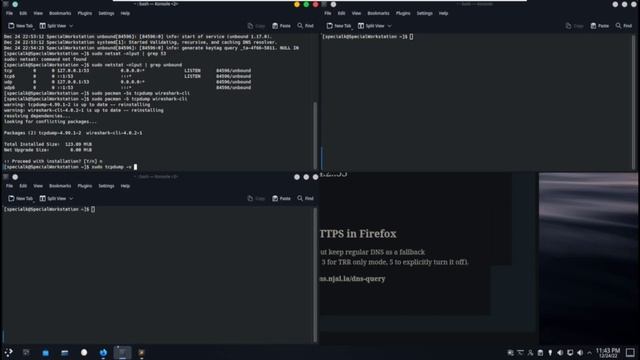This screenshot has width=640, height=360.
Task: Click Copy in bottom-left Konsole toolbar
Action: click(x=256, y=198)
